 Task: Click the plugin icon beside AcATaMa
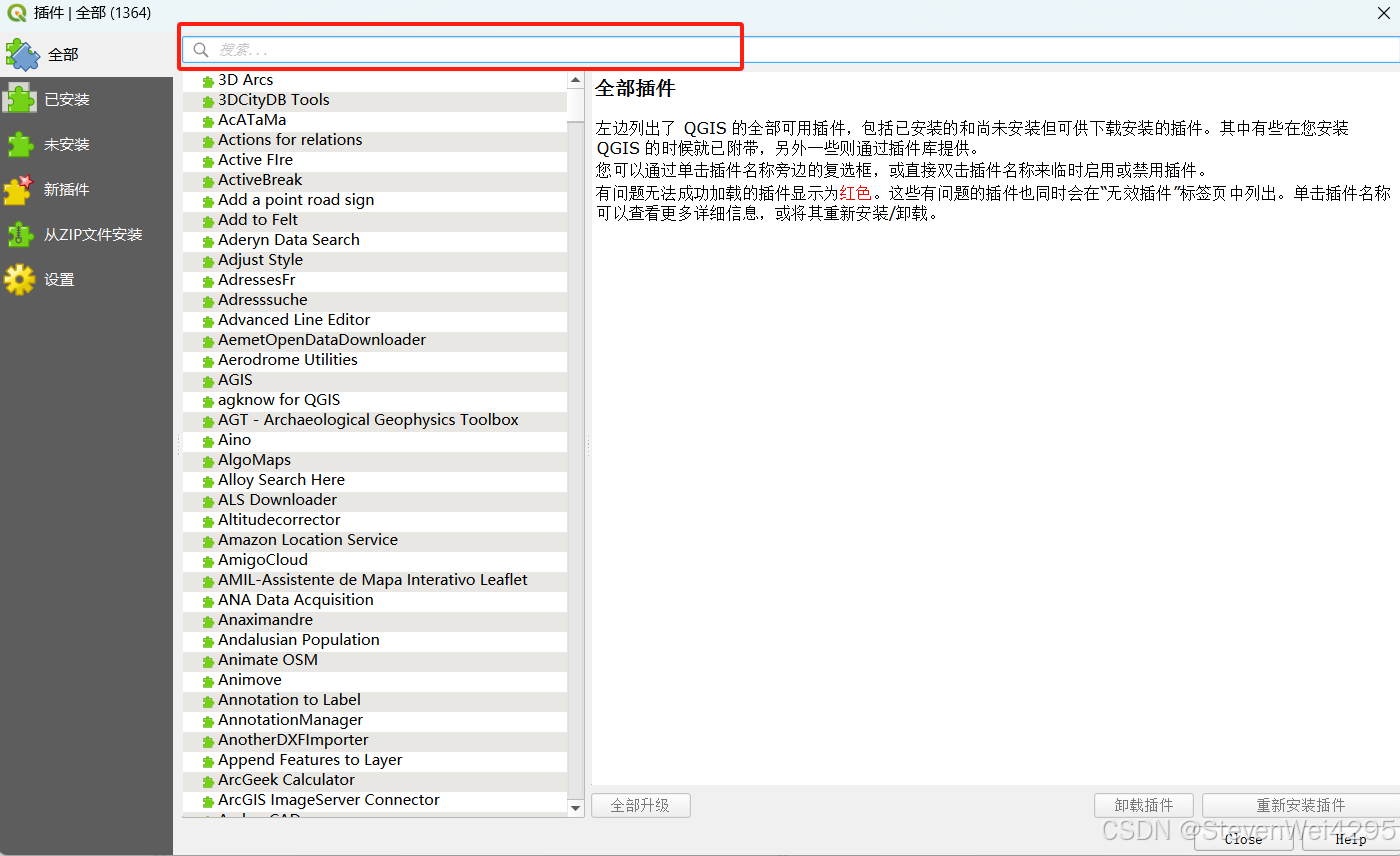208,122
